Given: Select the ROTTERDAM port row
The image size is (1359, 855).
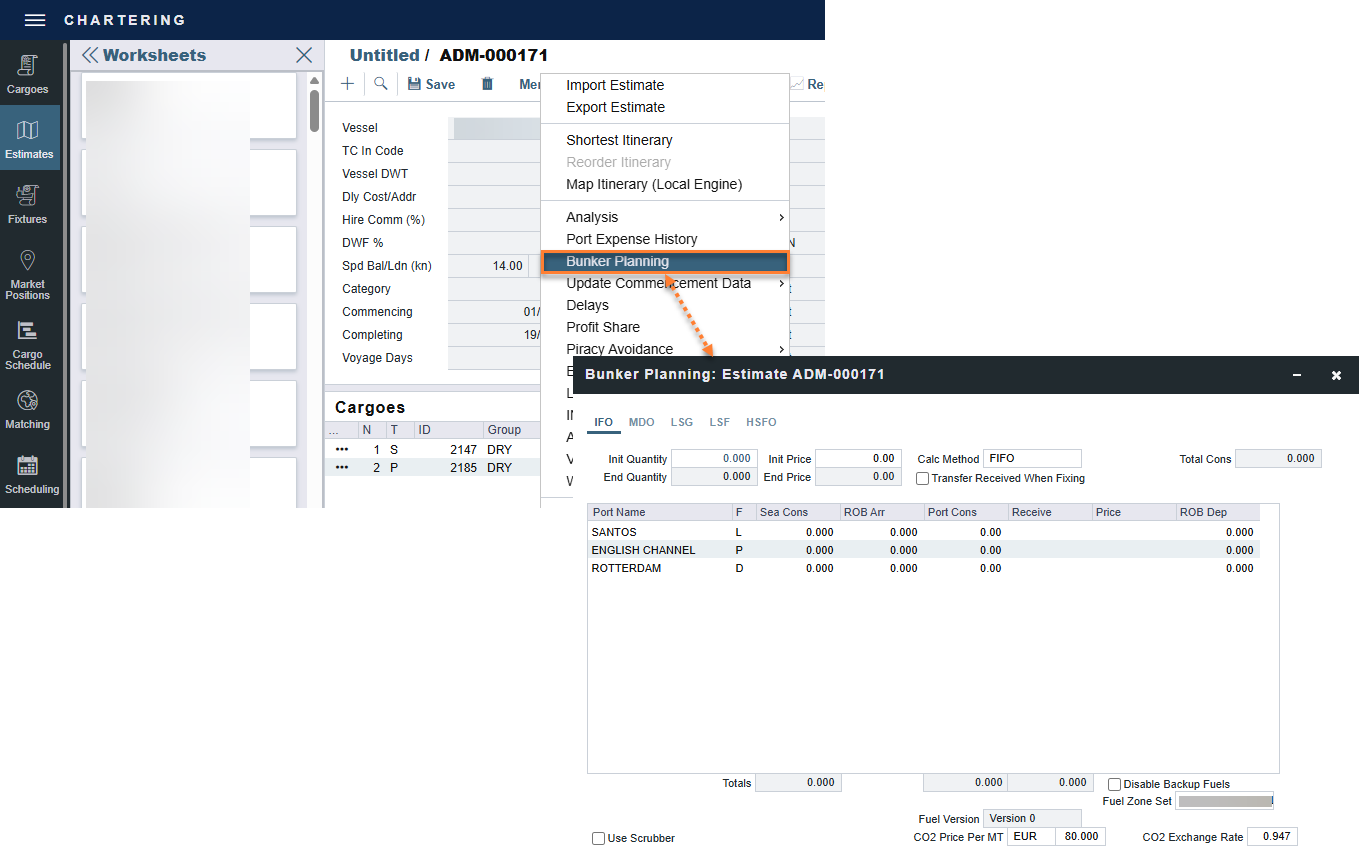Looking at the screenshot, I should coord(923,568).
